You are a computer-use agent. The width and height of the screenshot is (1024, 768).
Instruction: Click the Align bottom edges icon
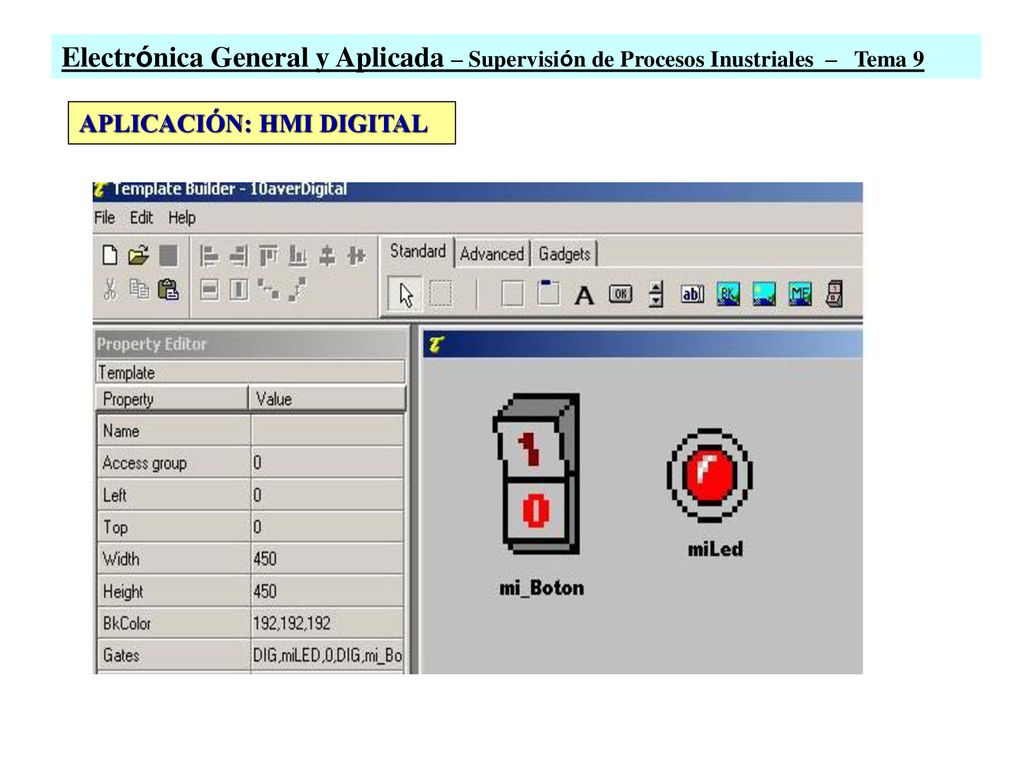tap(298, 256)
